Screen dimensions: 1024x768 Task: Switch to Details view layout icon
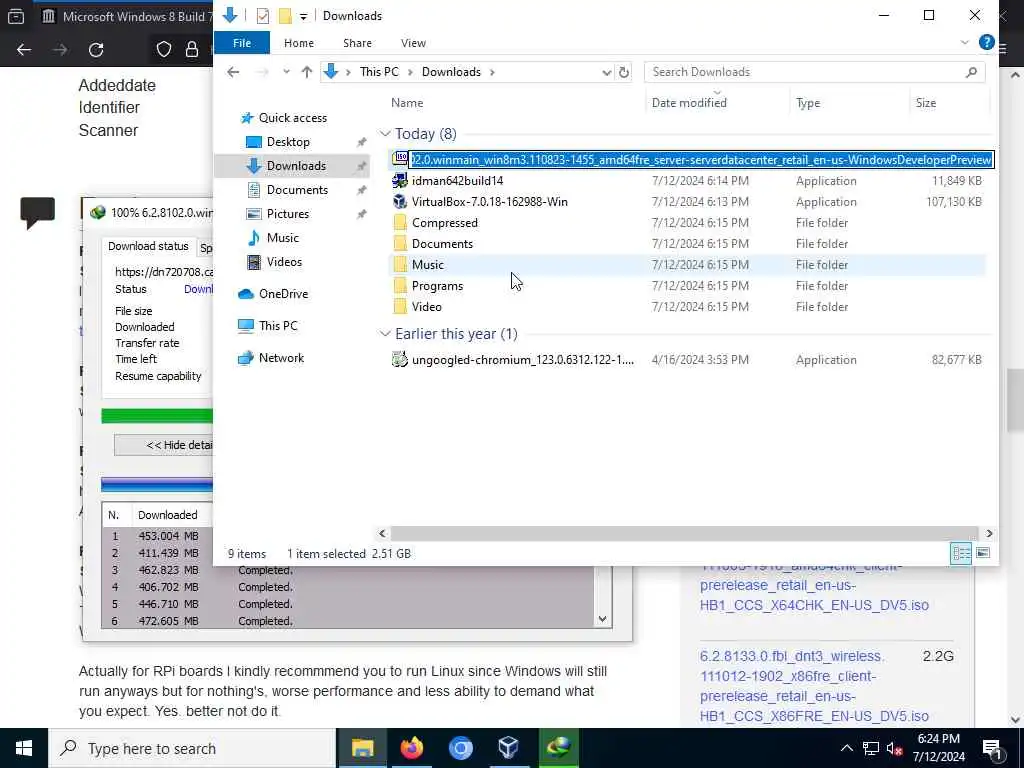(x=961, y=554)
